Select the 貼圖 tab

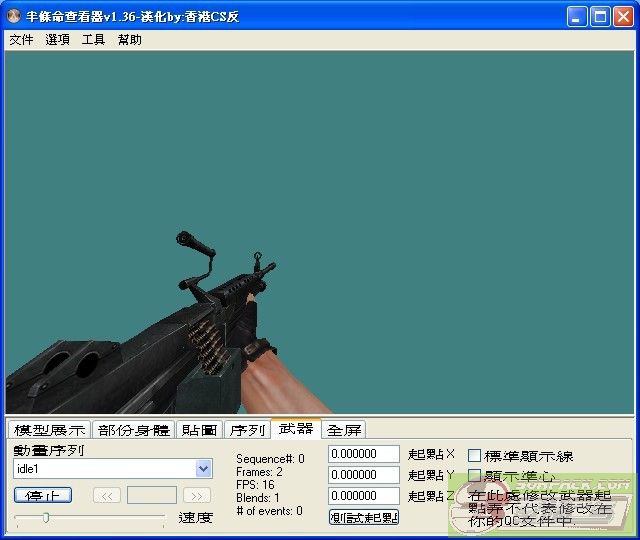coord(199,430)
